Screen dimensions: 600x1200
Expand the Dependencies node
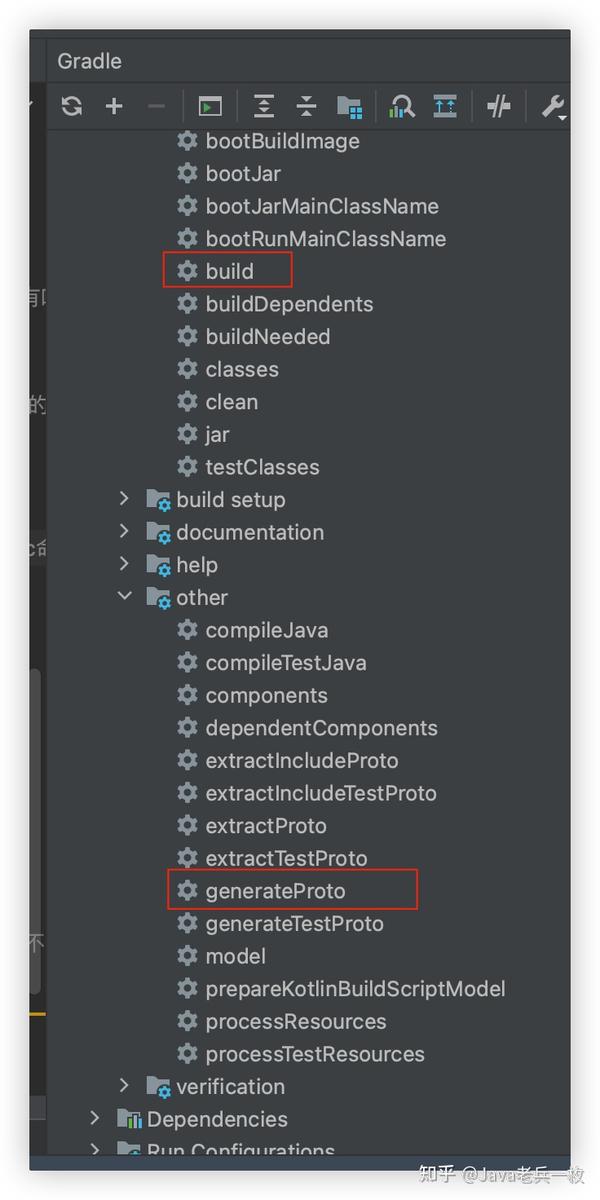[95, 1119]
